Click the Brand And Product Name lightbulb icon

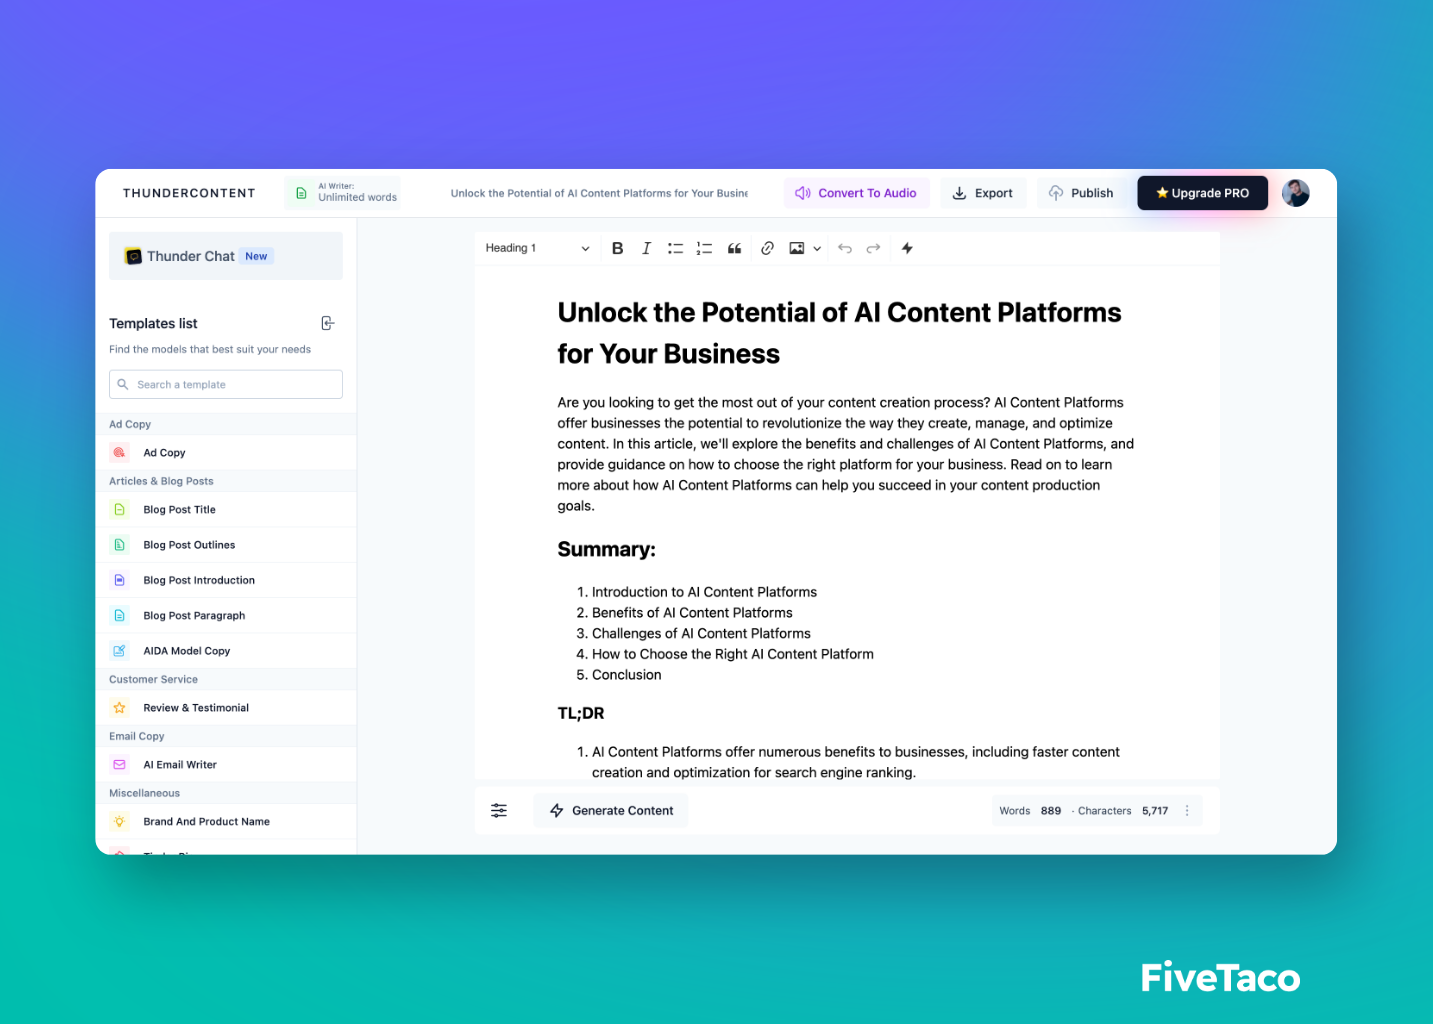coord(119,822)
